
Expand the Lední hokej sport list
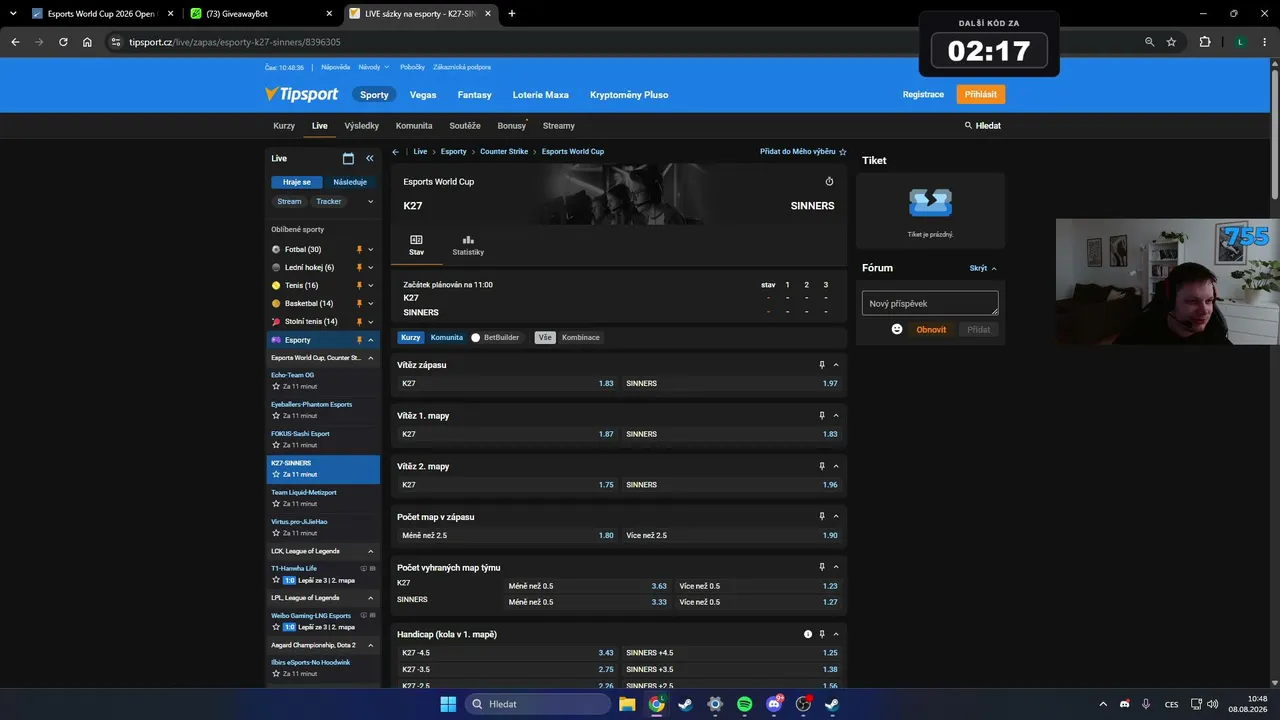[371, 268]
